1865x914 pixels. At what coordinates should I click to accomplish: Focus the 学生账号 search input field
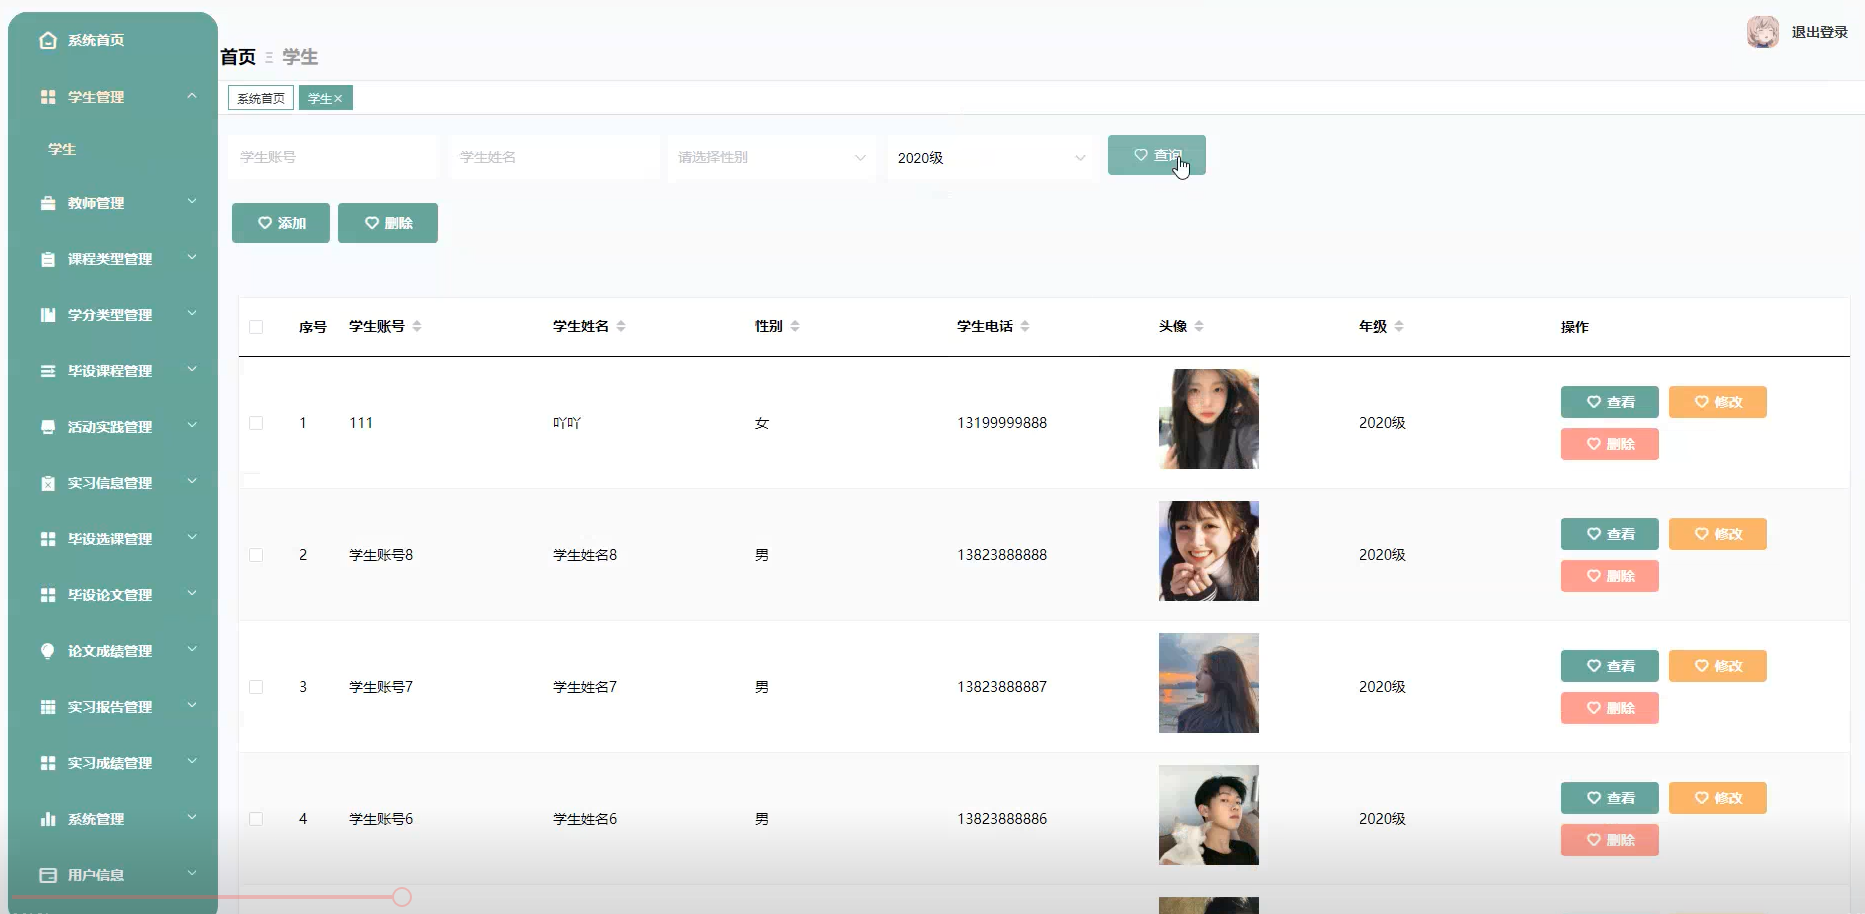coord(333,158)
